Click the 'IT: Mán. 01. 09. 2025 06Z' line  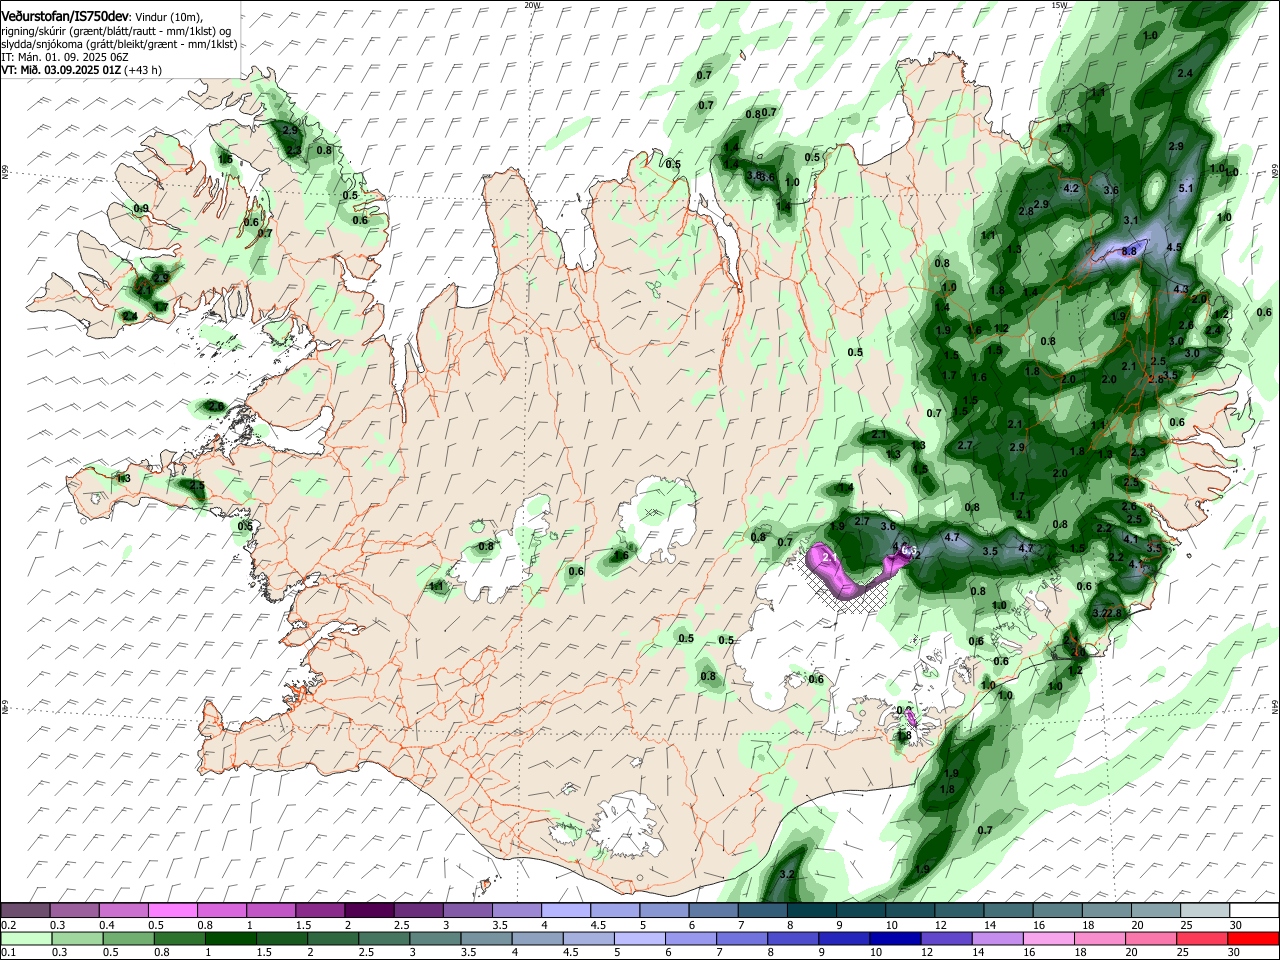64,57
